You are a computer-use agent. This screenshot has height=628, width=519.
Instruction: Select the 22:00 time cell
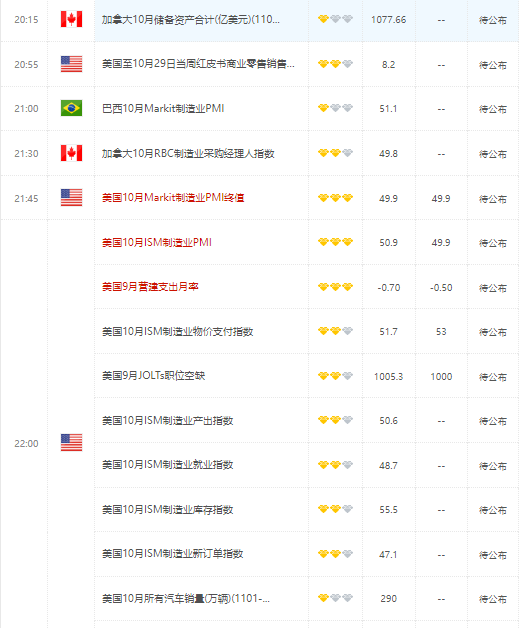26,443
